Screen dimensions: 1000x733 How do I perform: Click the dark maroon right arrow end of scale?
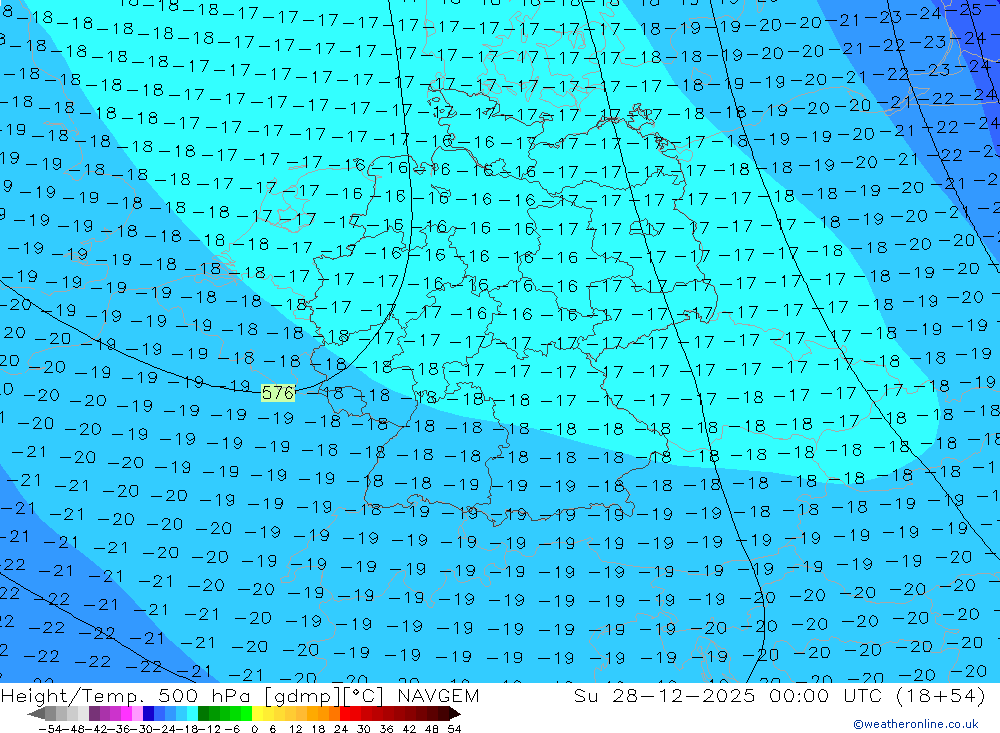tap(455, 714)
